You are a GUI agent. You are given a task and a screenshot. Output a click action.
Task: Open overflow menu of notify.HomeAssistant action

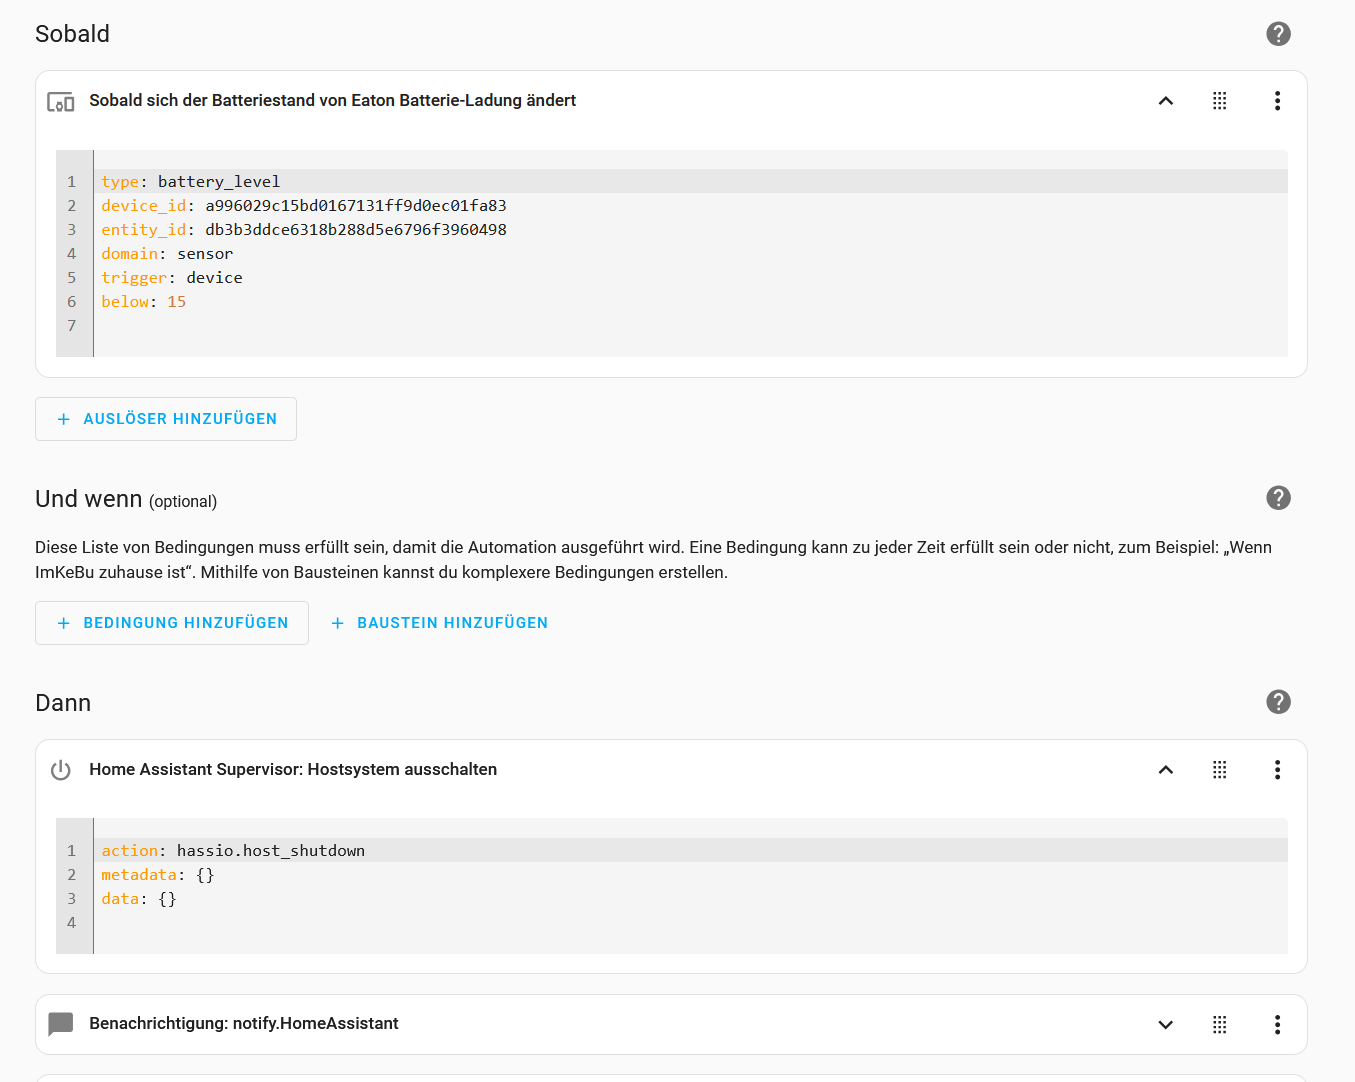click(x=1277, y=1024)
